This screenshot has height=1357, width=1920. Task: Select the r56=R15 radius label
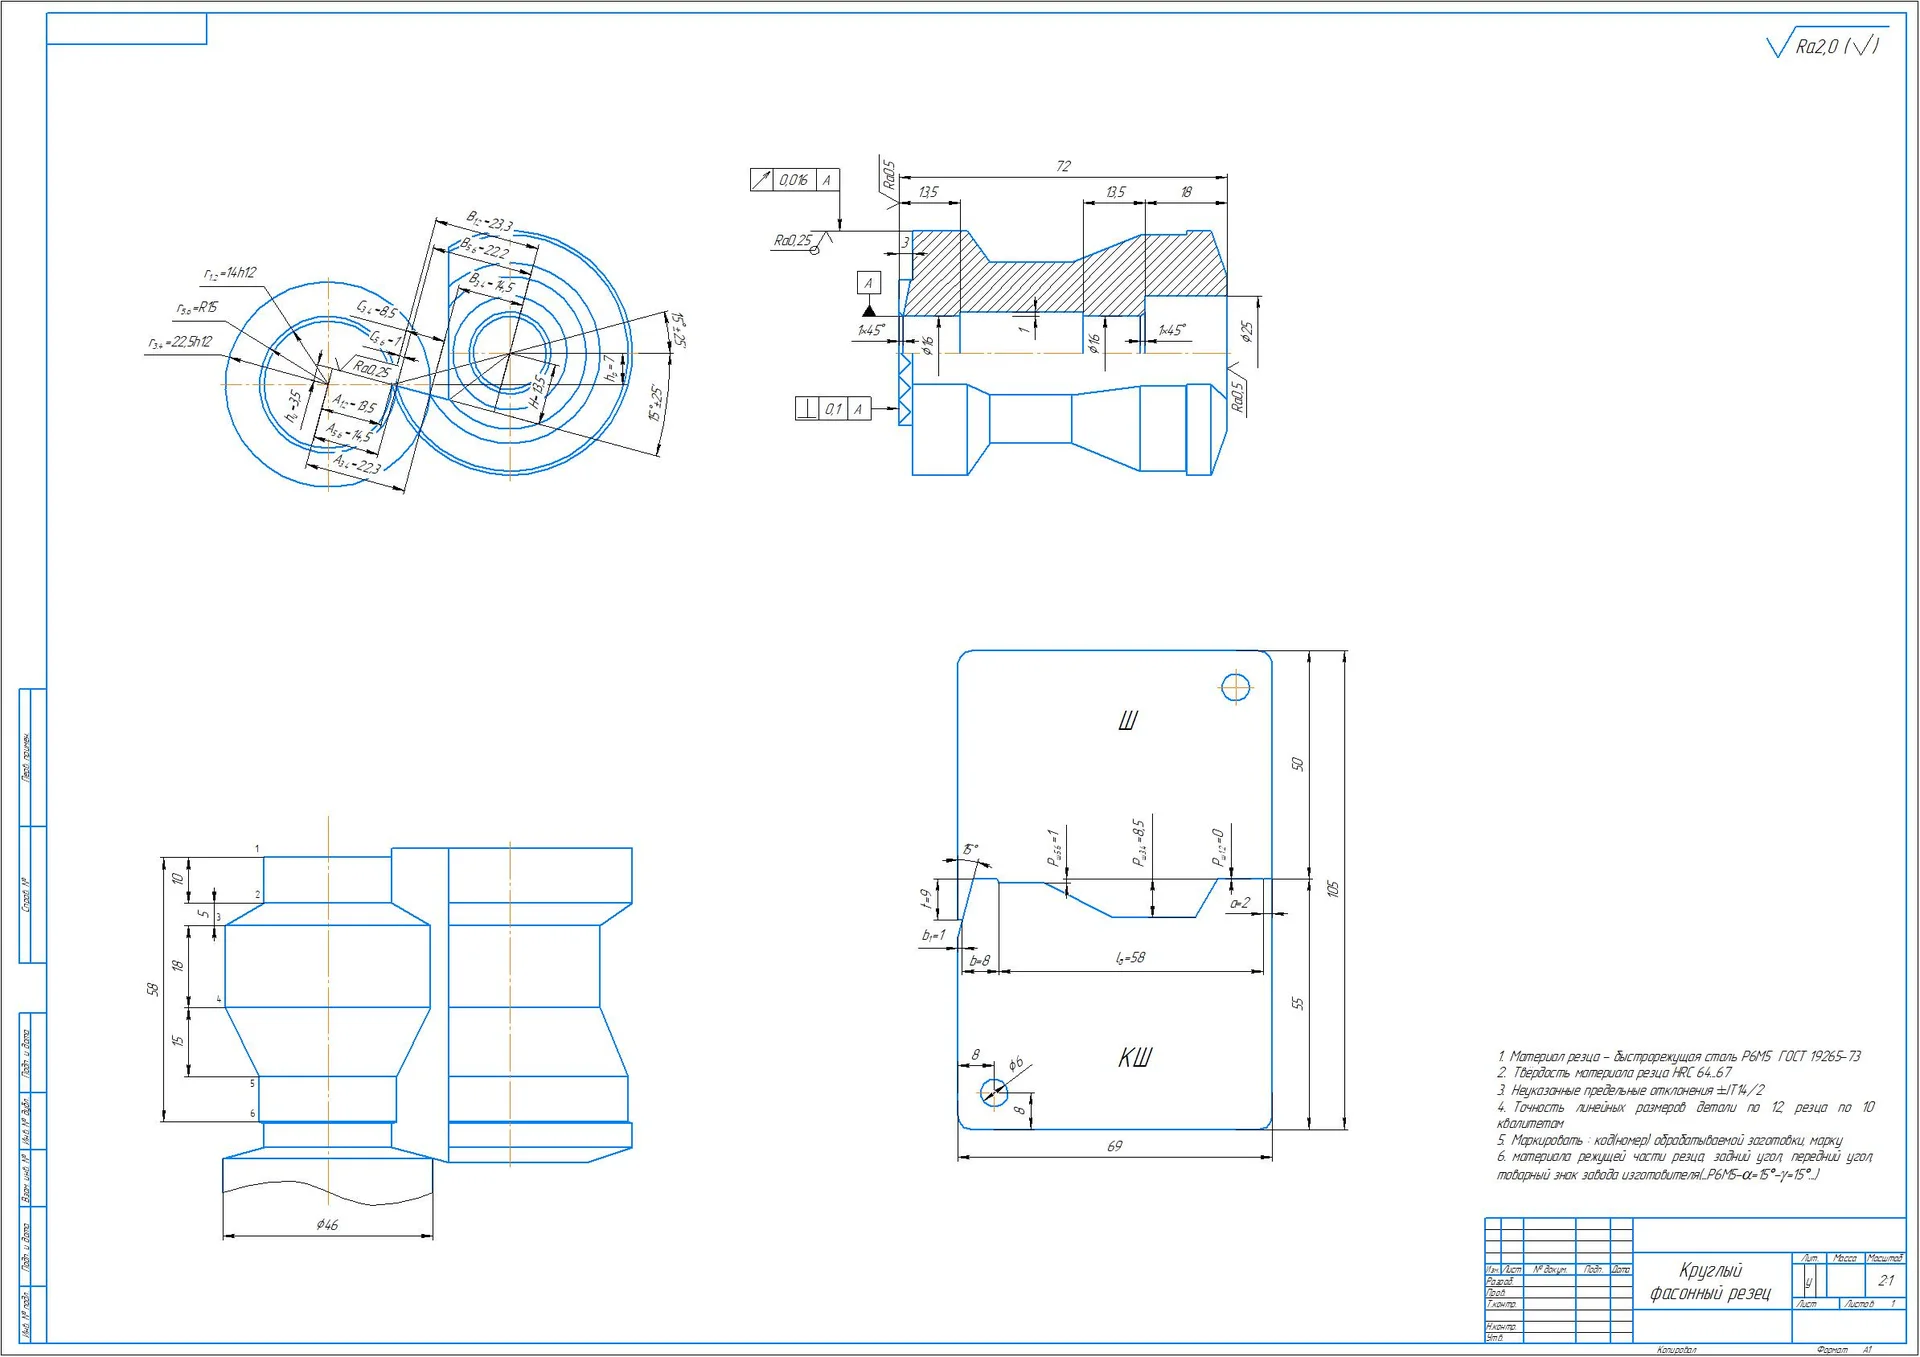coord(197,308)
